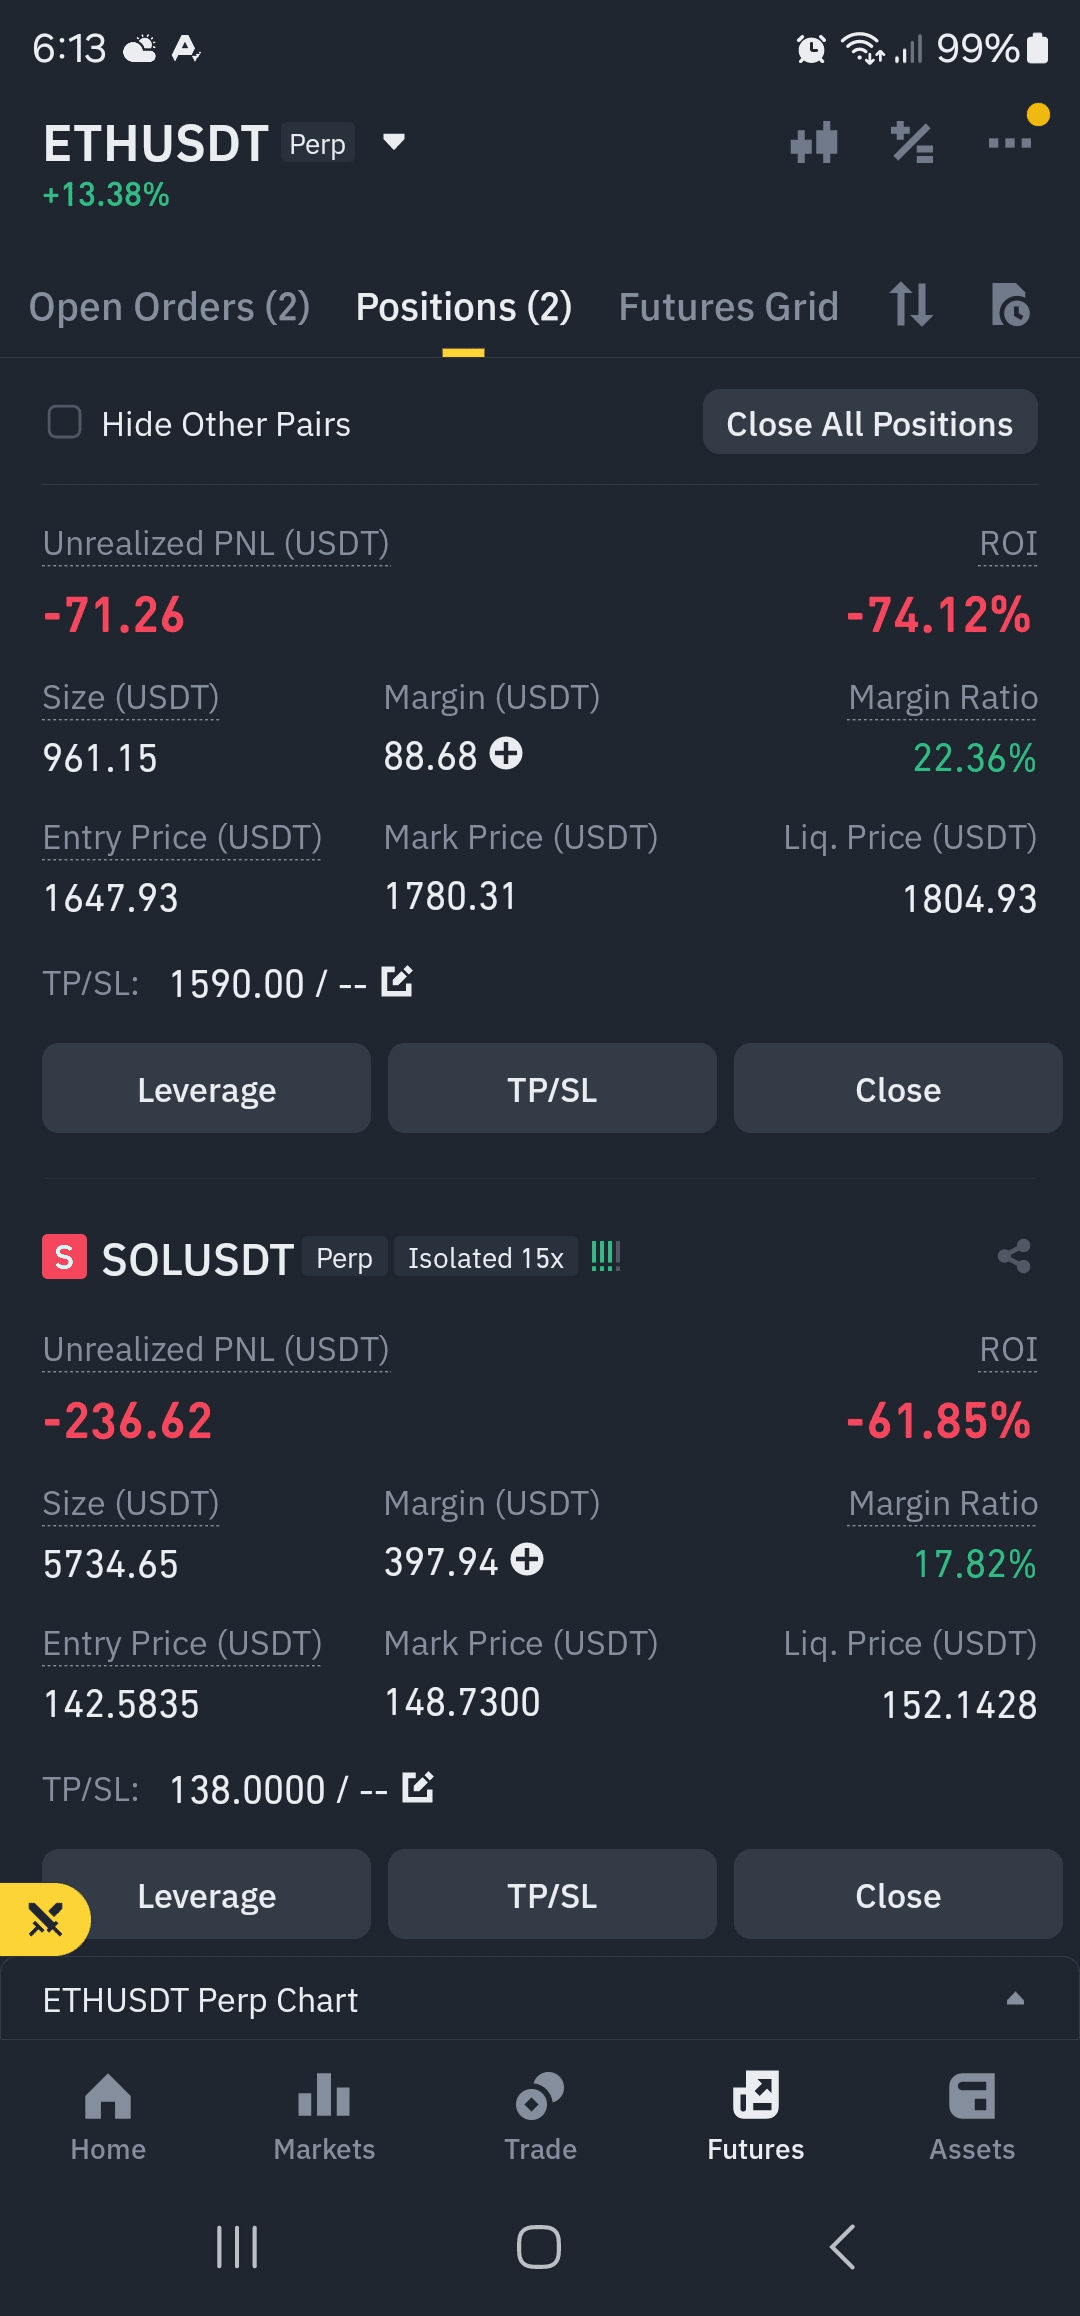Switch to the Open Orders (2) tab
The height and width of the screenshot is (2316, 1080).
pyautogui.click(x=169, y=307)
